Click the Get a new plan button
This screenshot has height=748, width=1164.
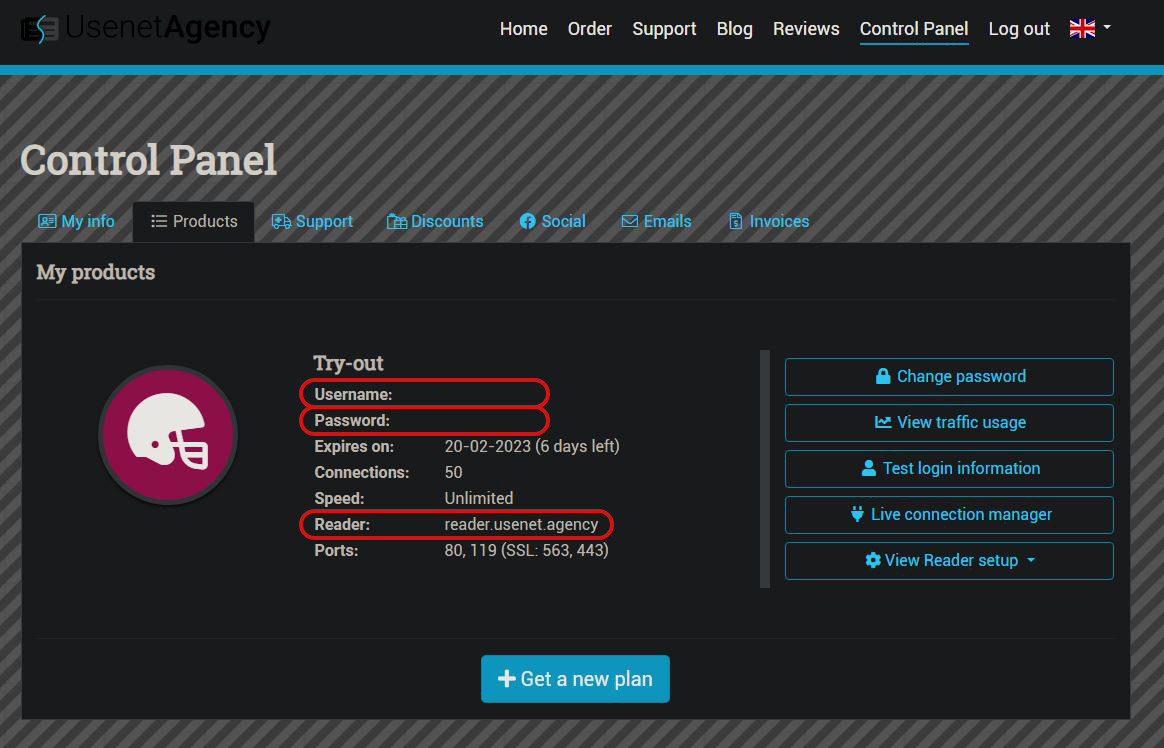click(x=575, y=679)
